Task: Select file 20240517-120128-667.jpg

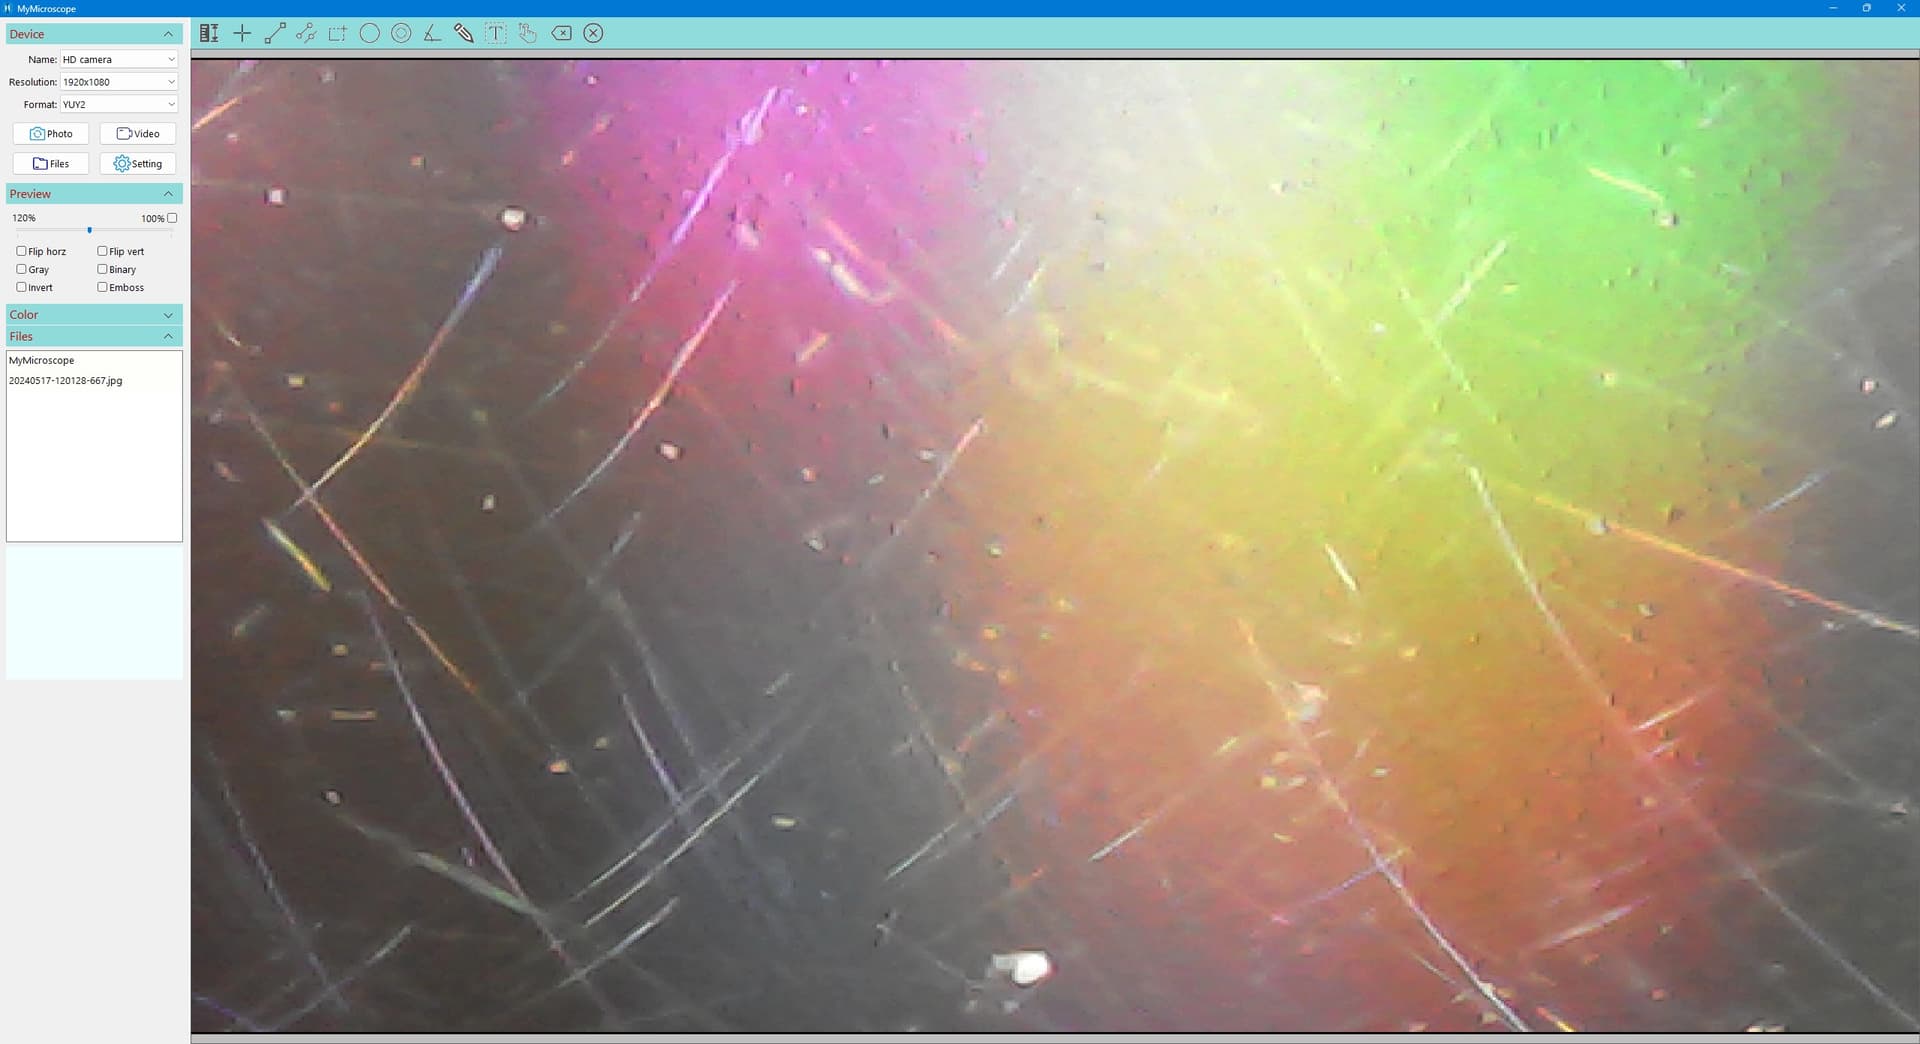Action: [66, 381]
